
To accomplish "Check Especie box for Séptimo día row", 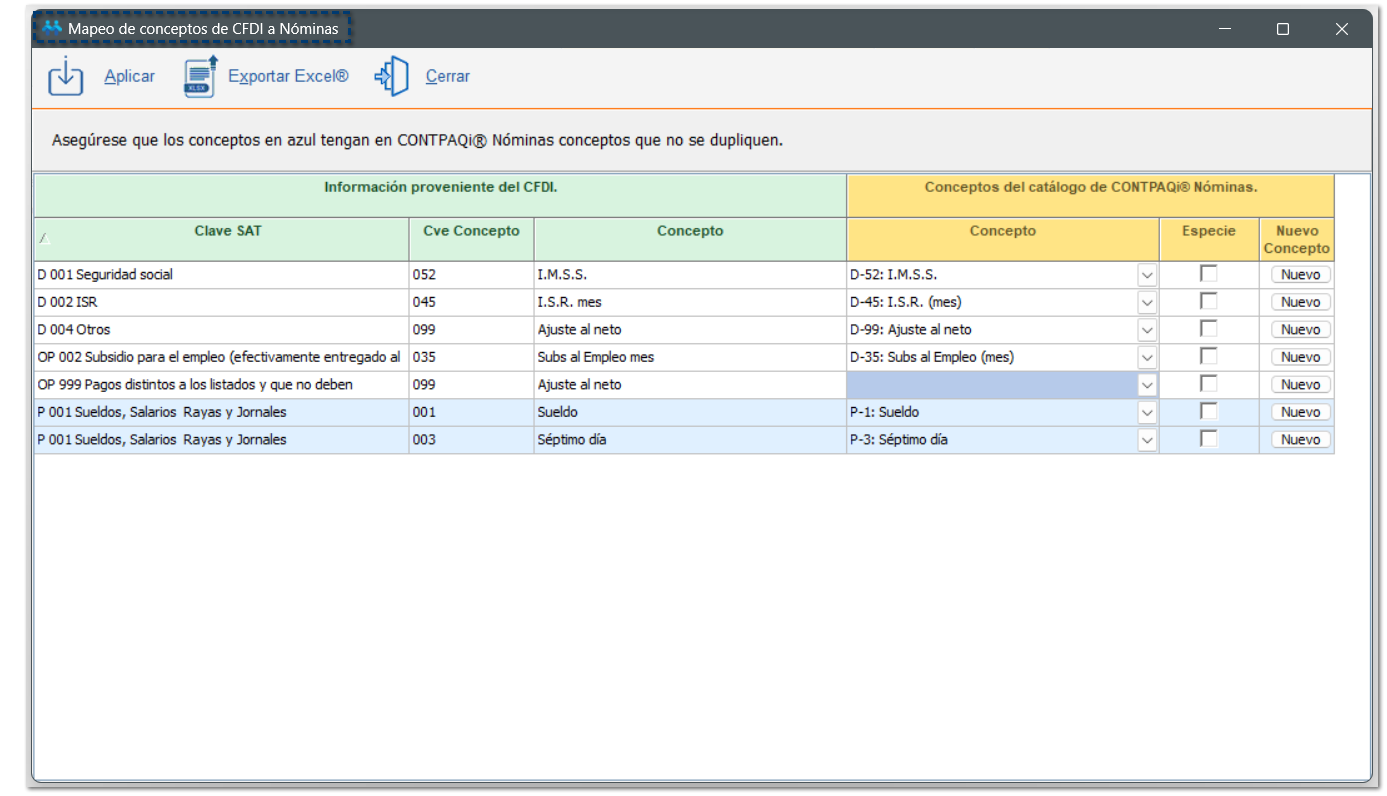I will tap(1209, 439).
